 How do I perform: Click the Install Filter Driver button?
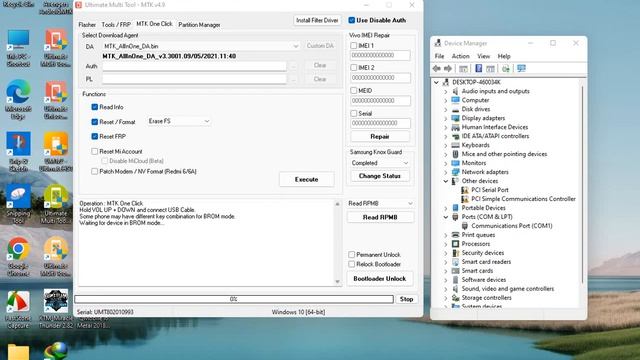(x=317, y=20)
